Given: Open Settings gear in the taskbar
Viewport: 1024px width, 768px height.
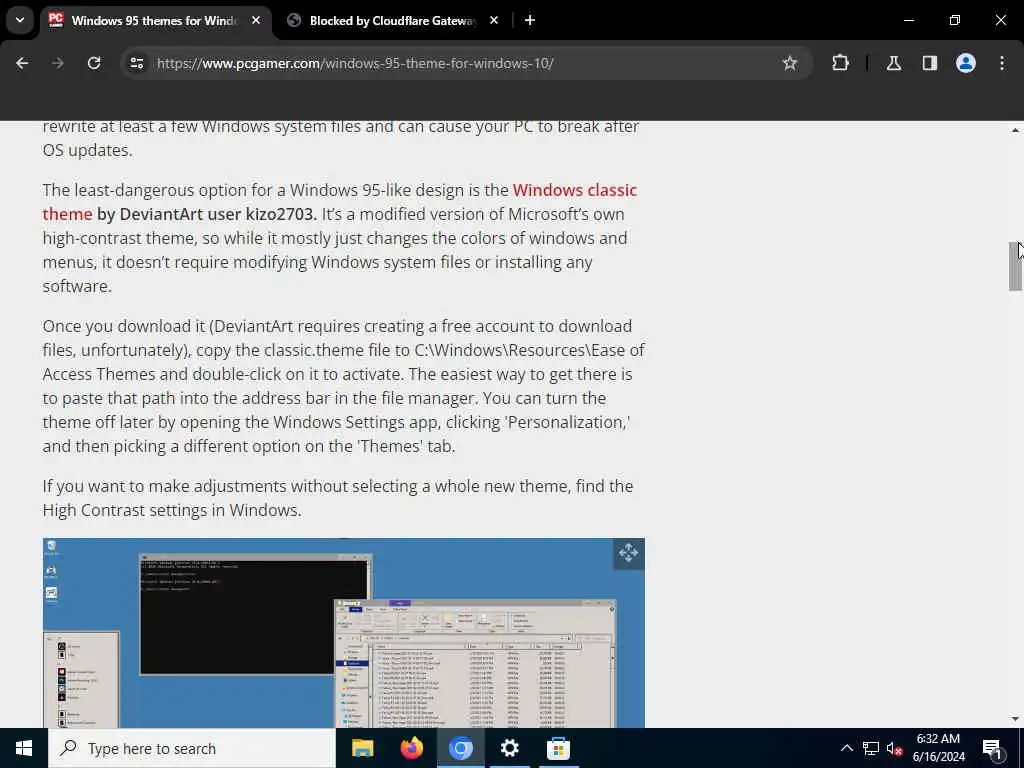Looking at the screenshot, I should 509,748.
